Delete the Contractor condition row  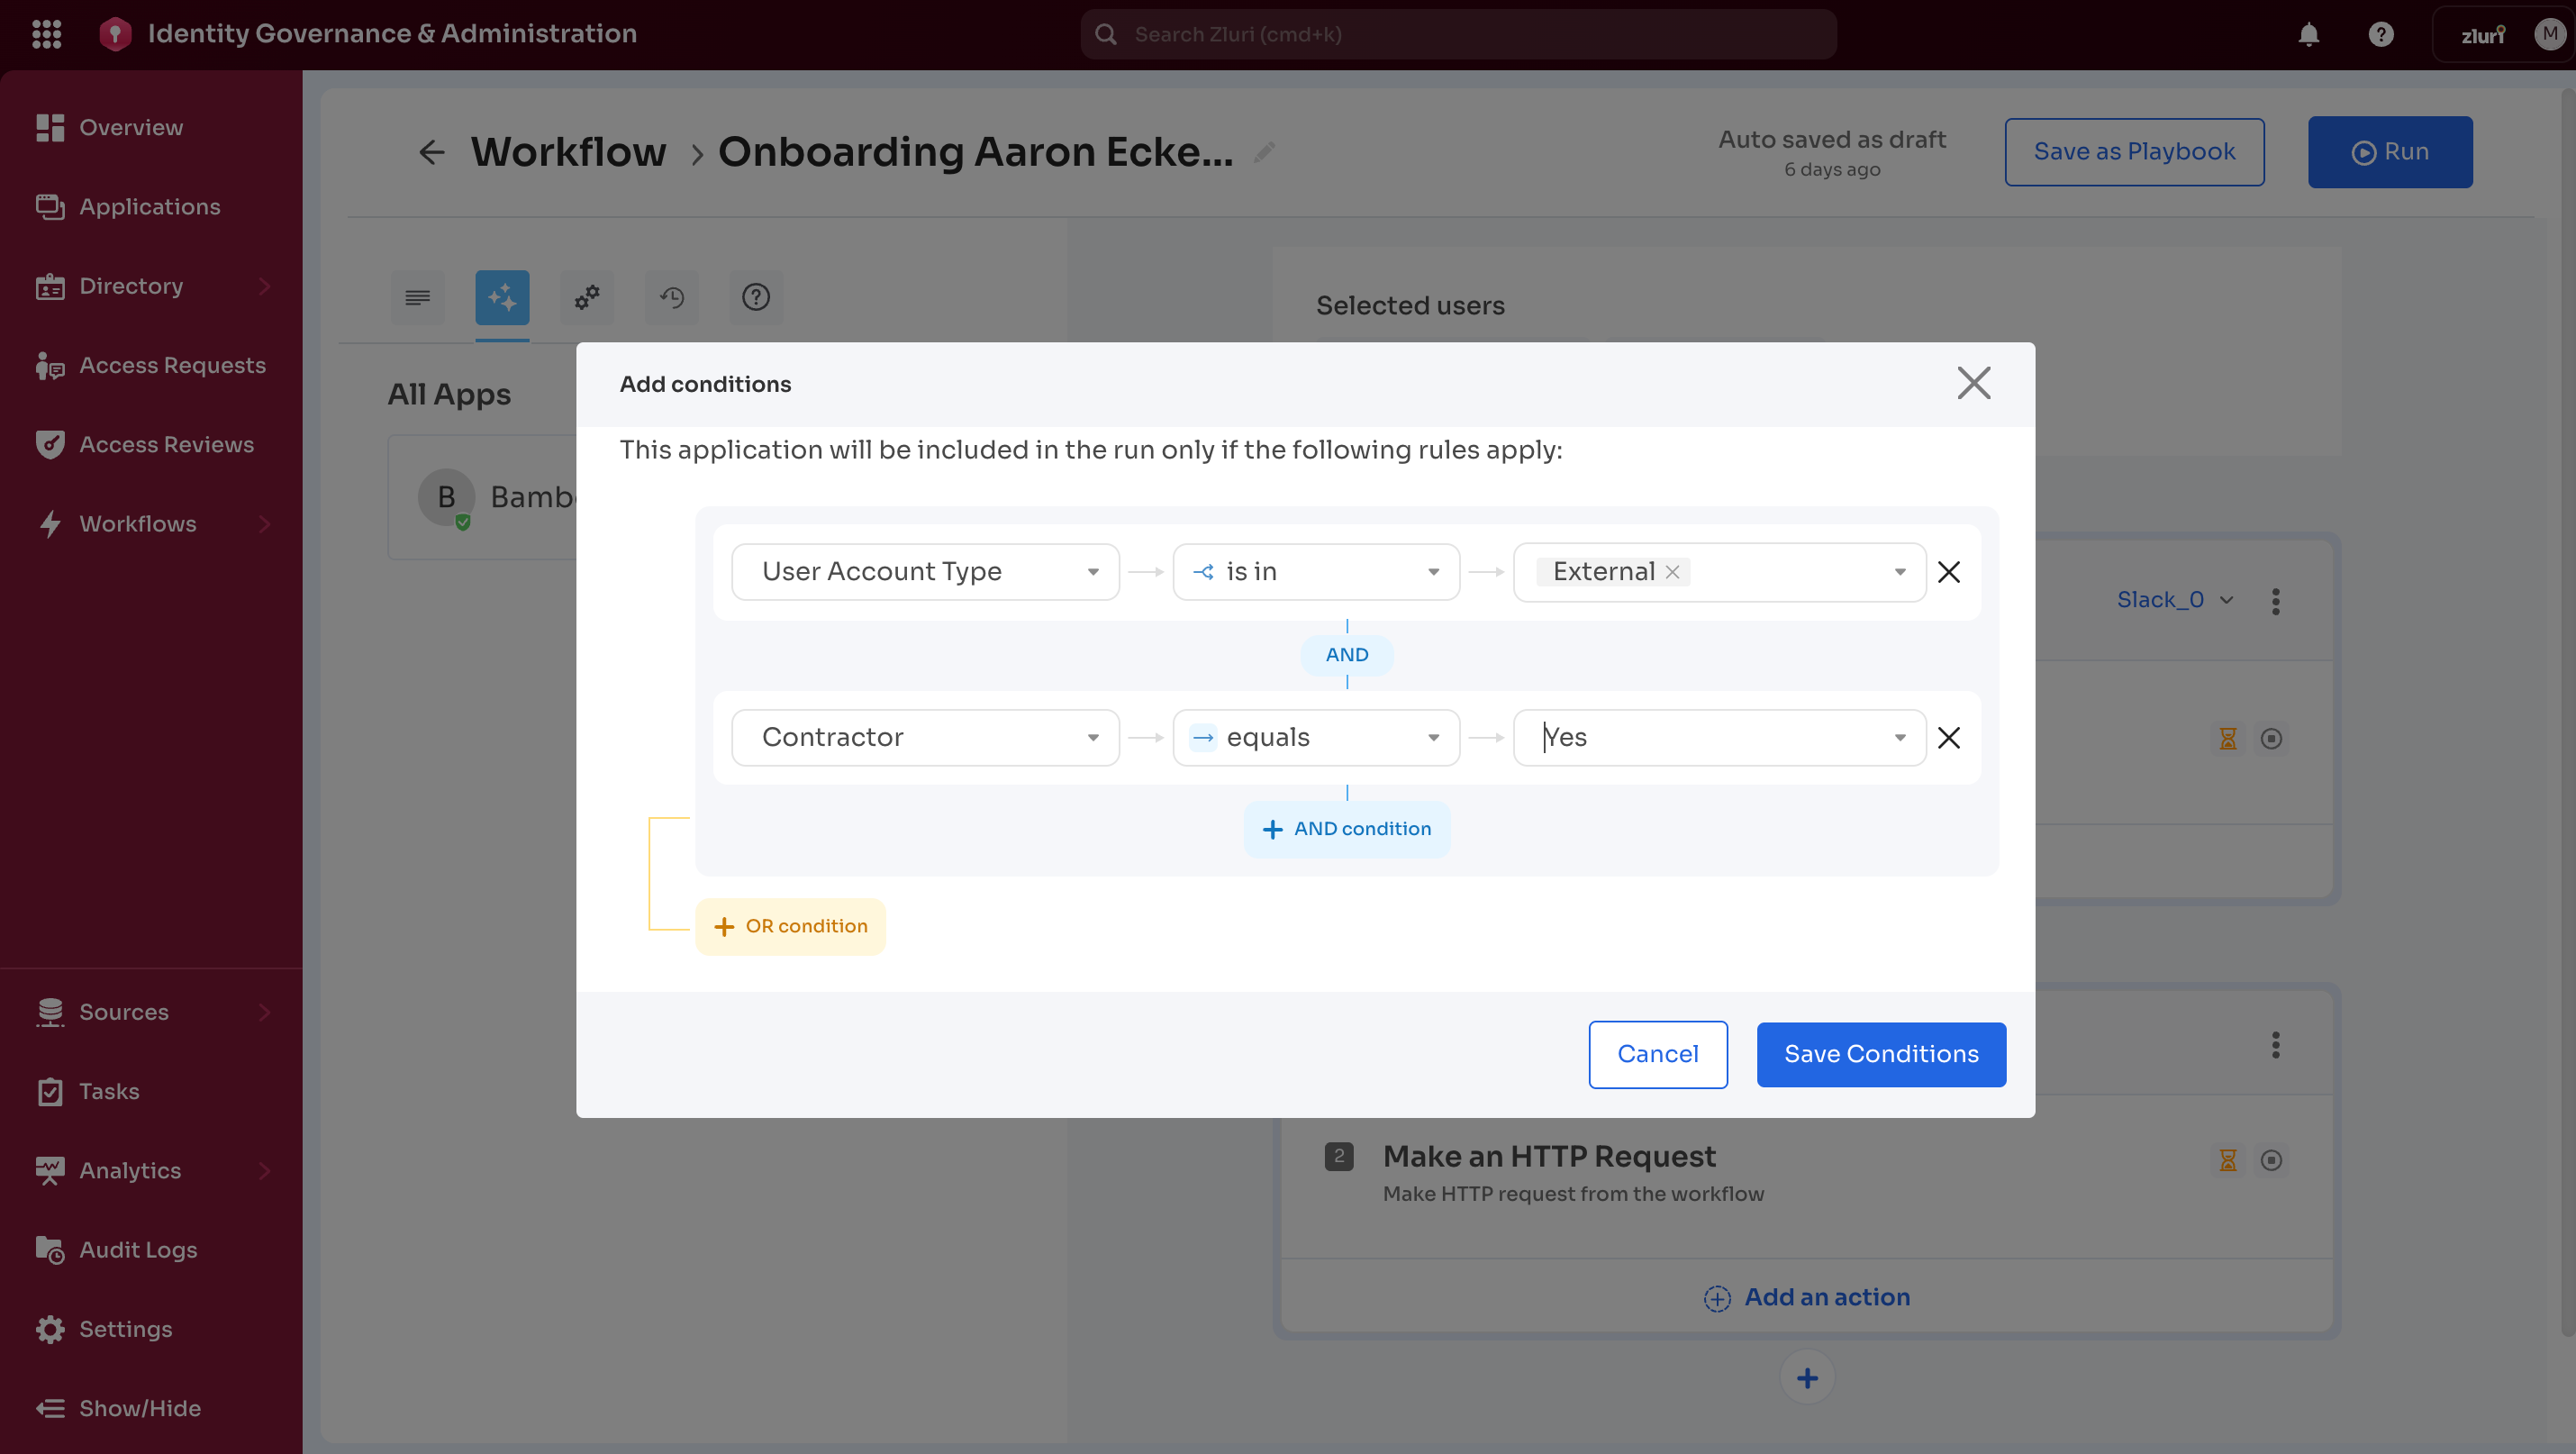(1948, 738)
